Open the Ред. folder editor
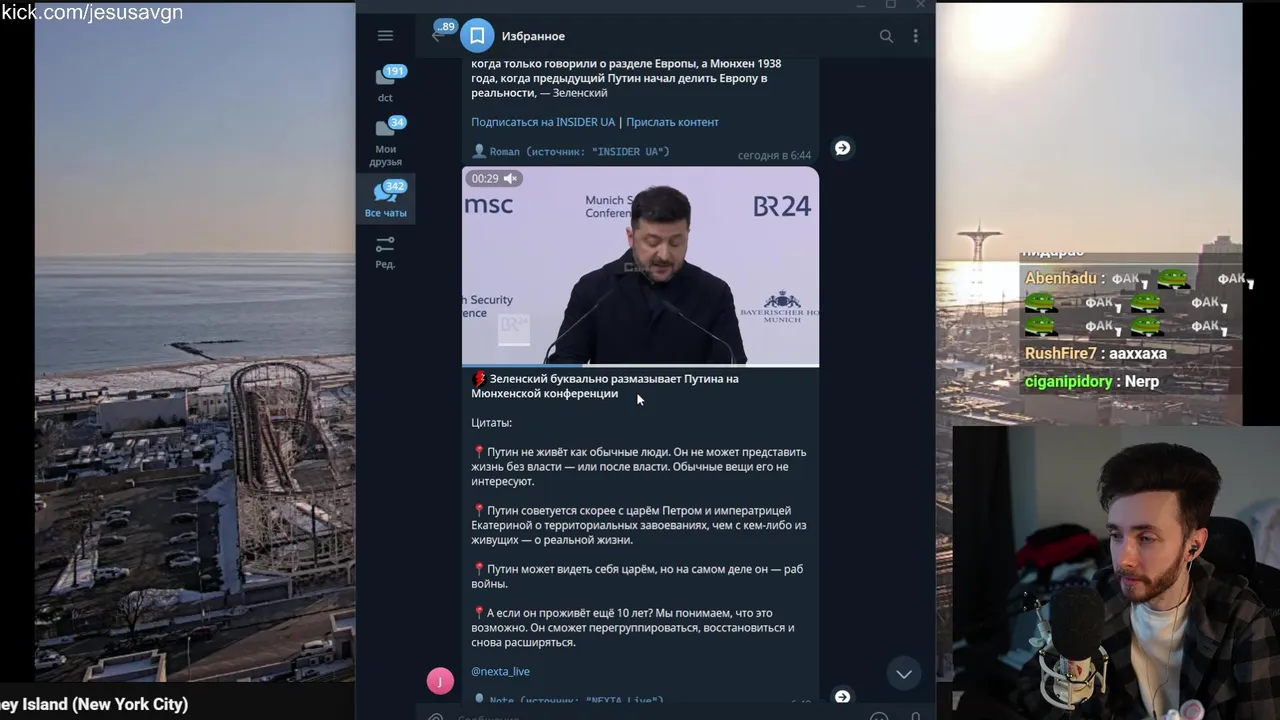 pos(385,252)
